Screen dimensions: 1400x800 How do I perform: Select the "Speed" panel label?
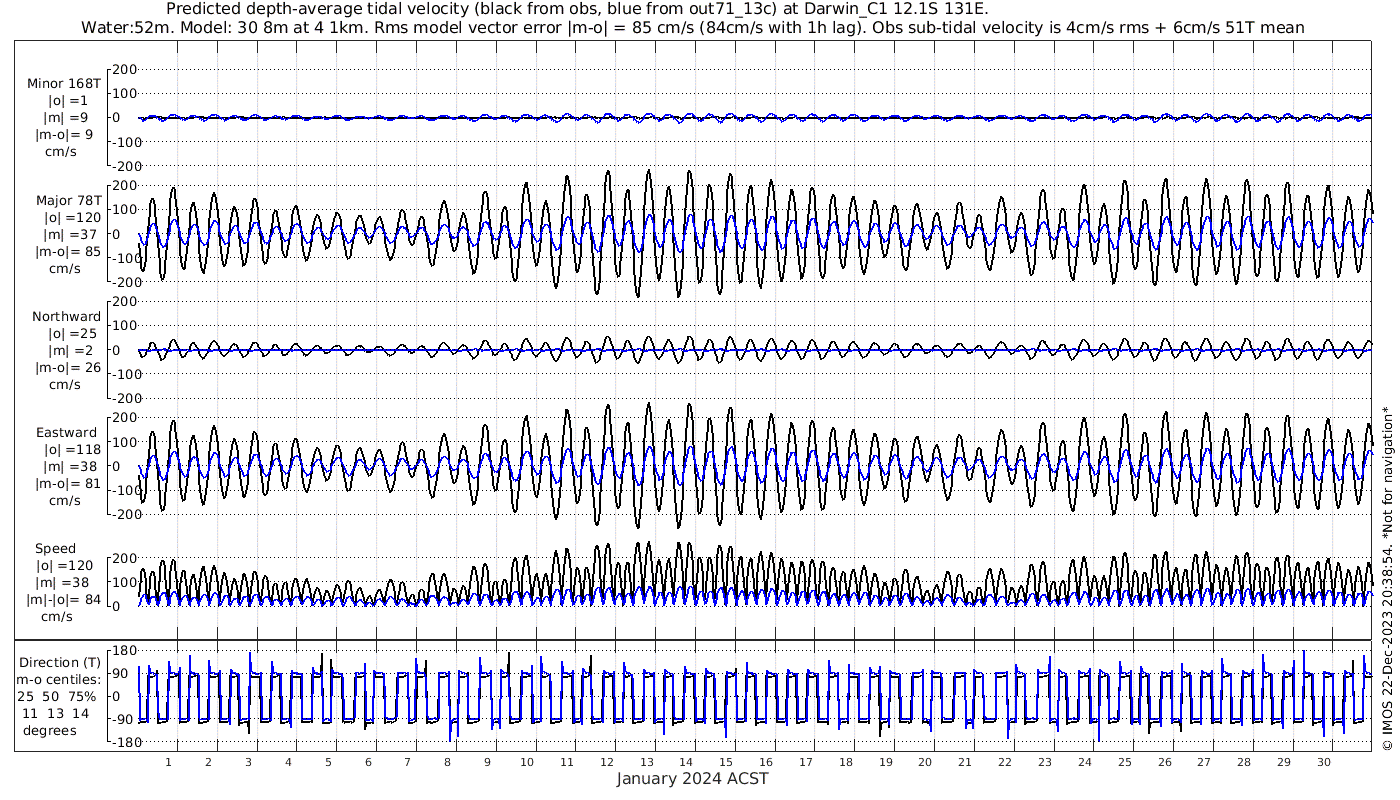coord(55,549)
